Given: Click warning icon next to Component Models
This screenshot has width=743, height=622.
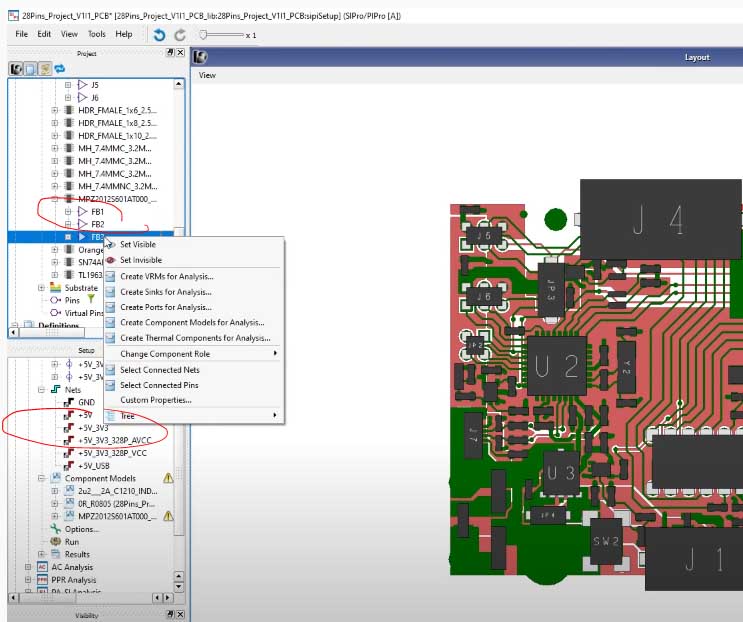Looking at the screenshot, I should click(168, 478).
